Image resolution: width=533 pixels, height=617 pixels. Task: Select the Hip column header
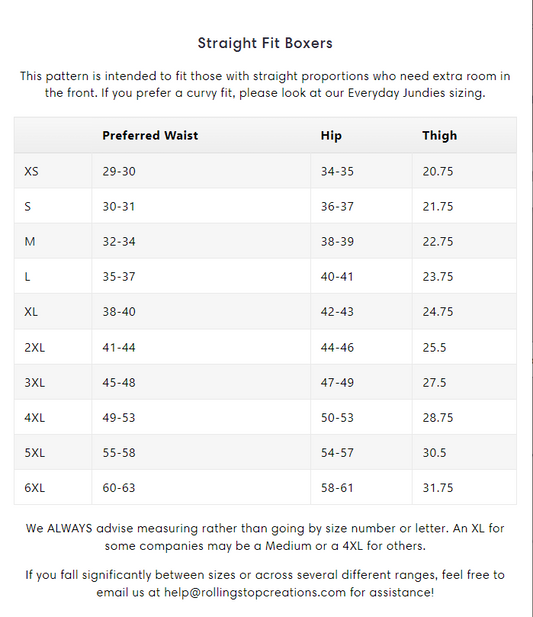coord(331,135)
